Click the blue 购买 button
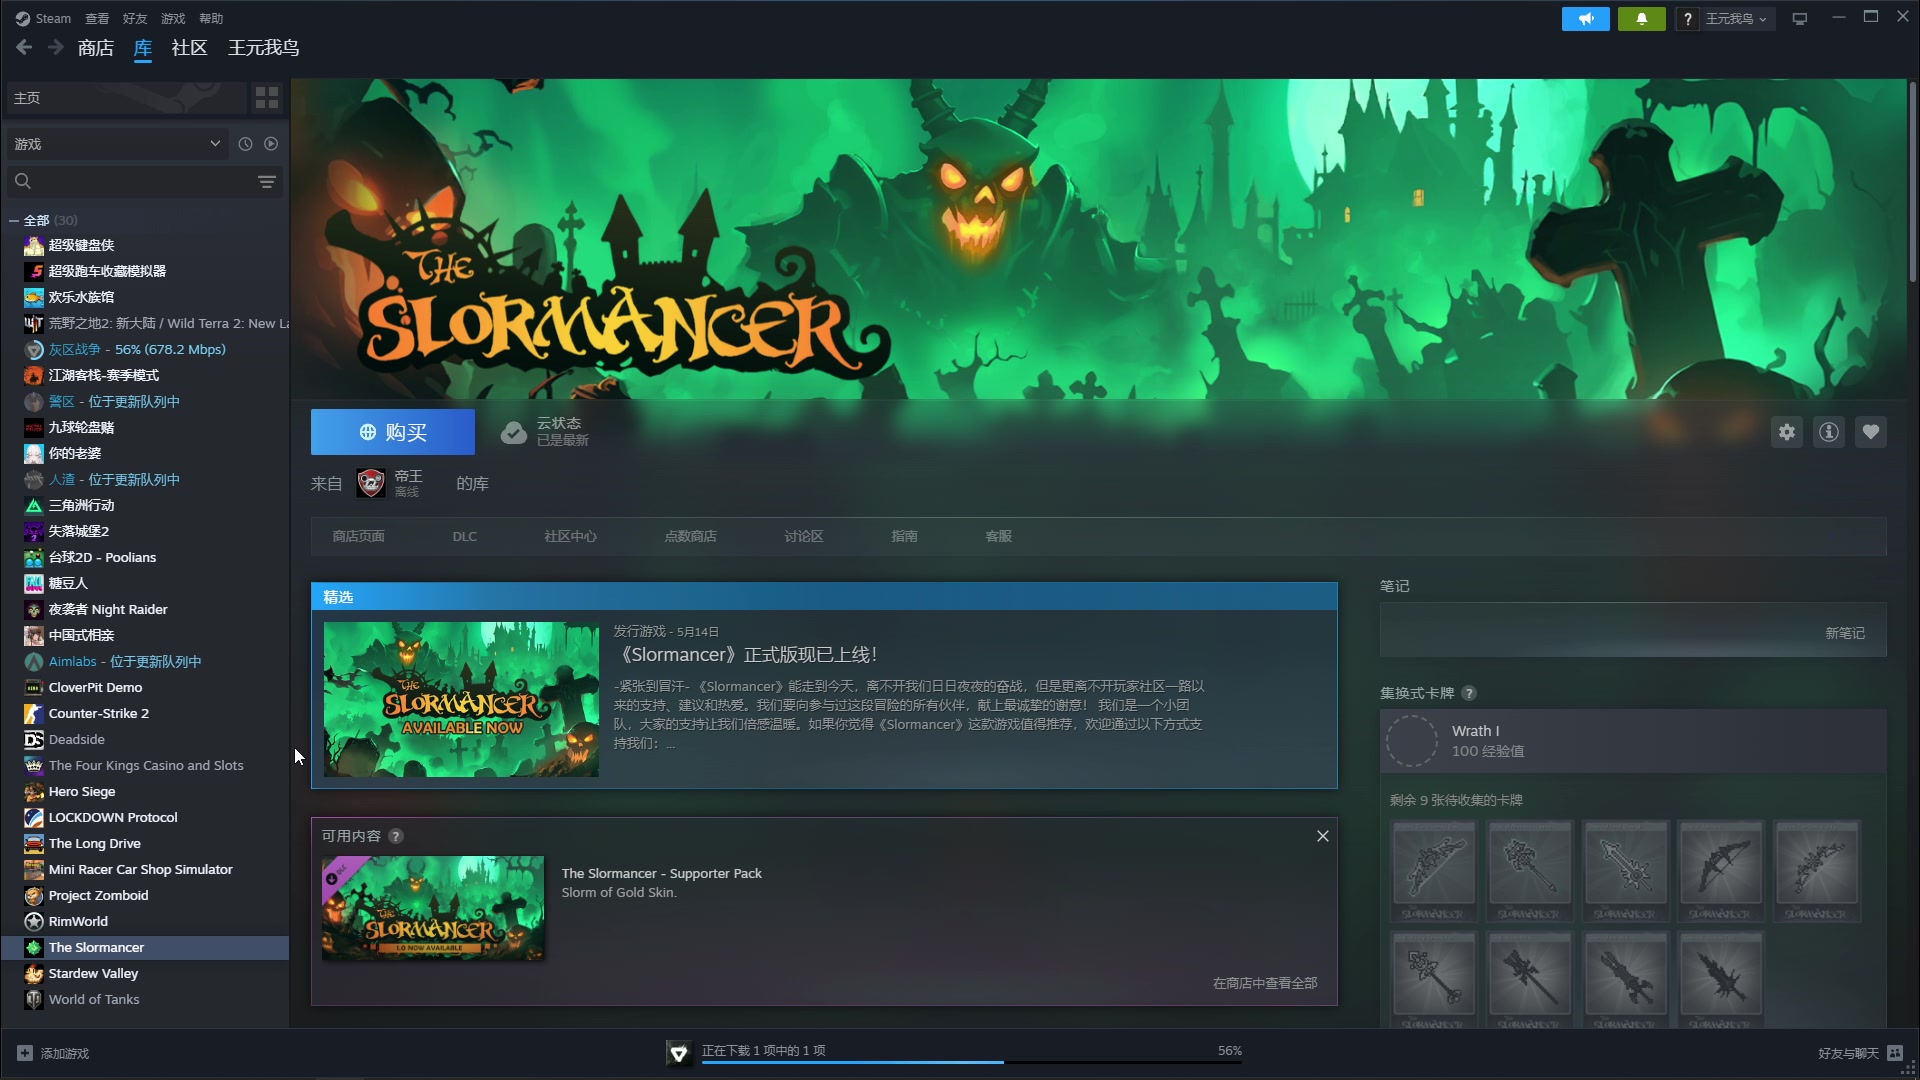This screenshot has width=1920, height=1080. [x=393, y=432]
